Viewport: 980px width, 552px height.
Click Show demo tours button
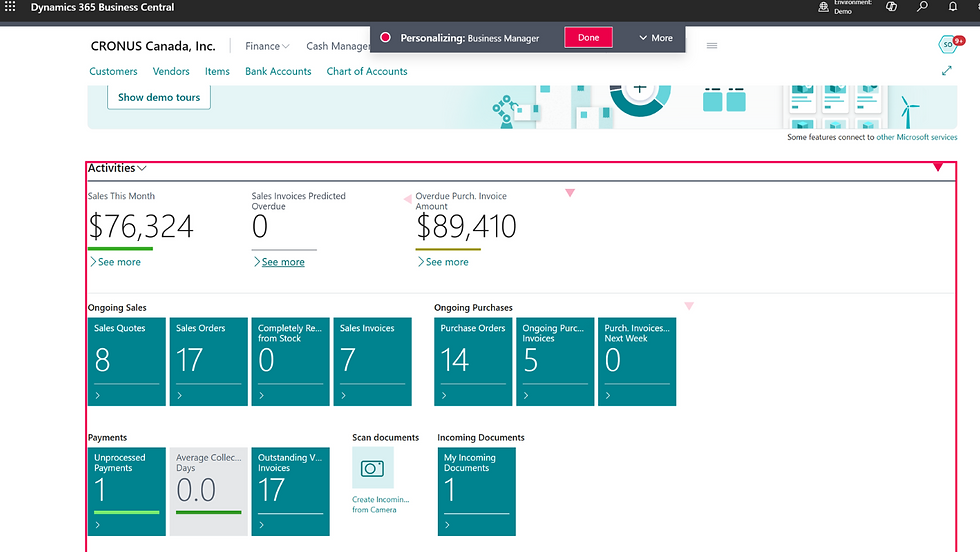click(159, 97)
